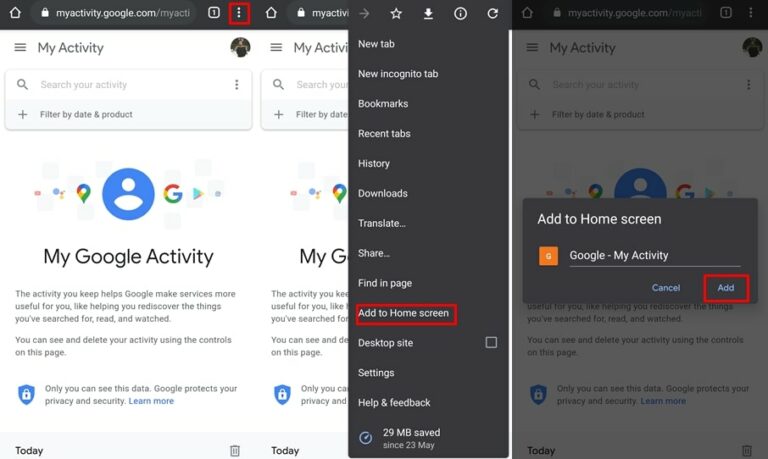
Task: Open page info icon in Chrome menu
Action: coord(460,13)
